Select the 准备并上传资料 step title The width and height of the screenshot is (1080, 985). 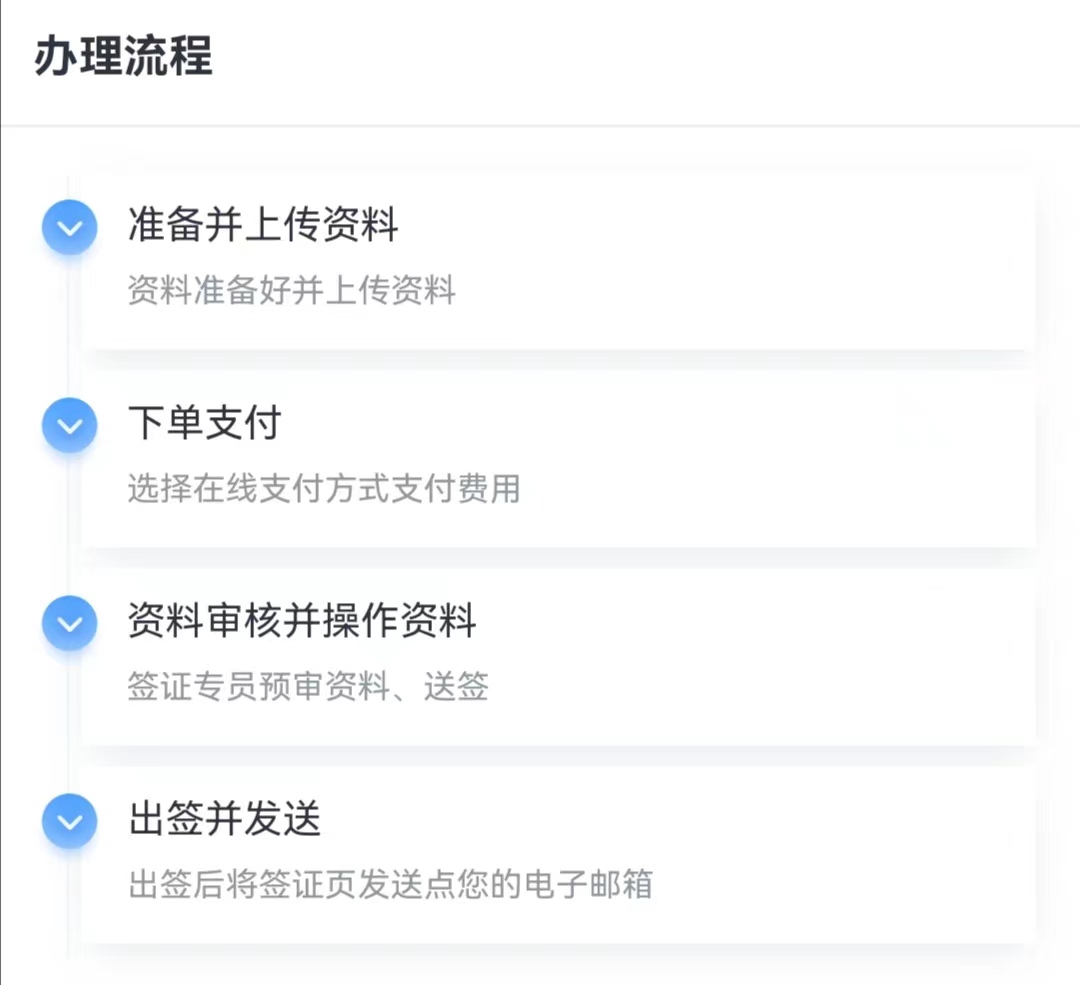click(x=263, y=225)
